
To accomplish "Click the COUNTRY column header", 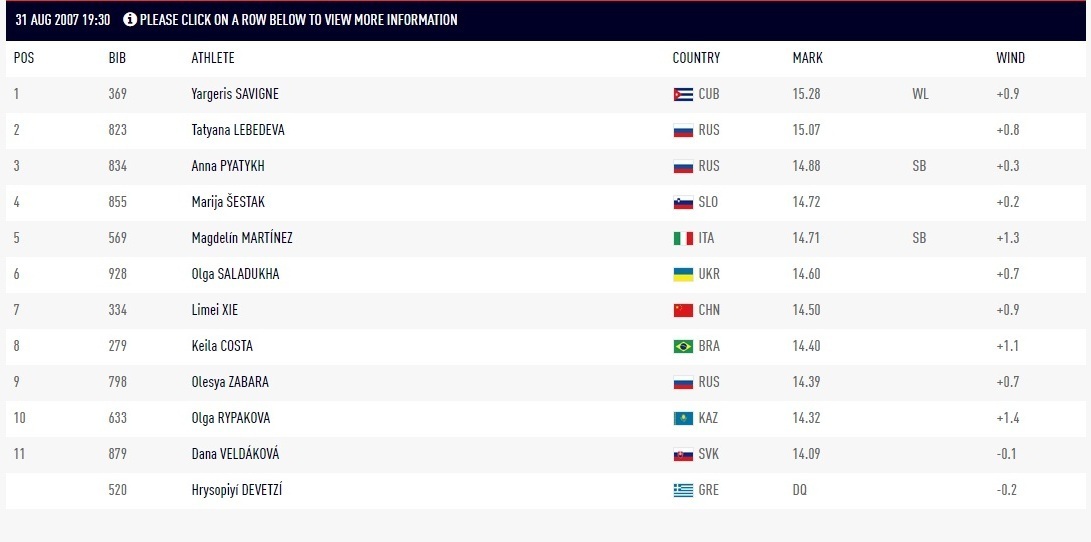I will tap(696, 58).
